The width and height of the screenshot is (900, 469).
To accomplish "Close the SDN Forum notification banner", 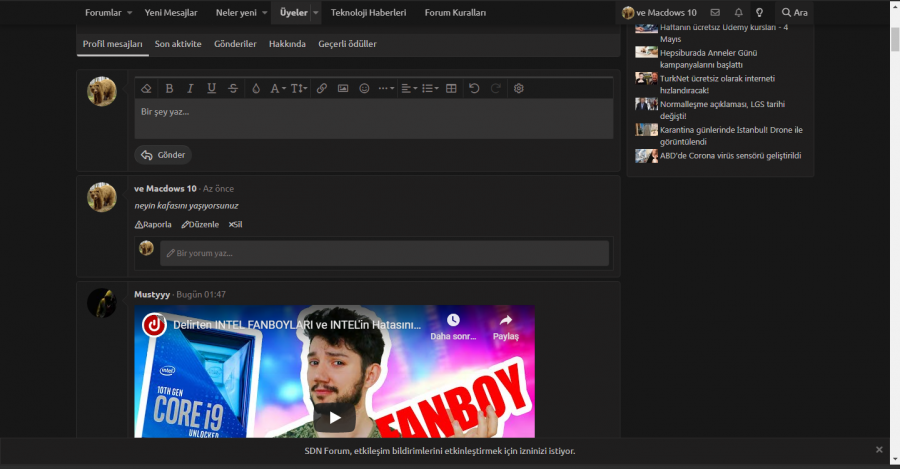I will tap(879, 450).
